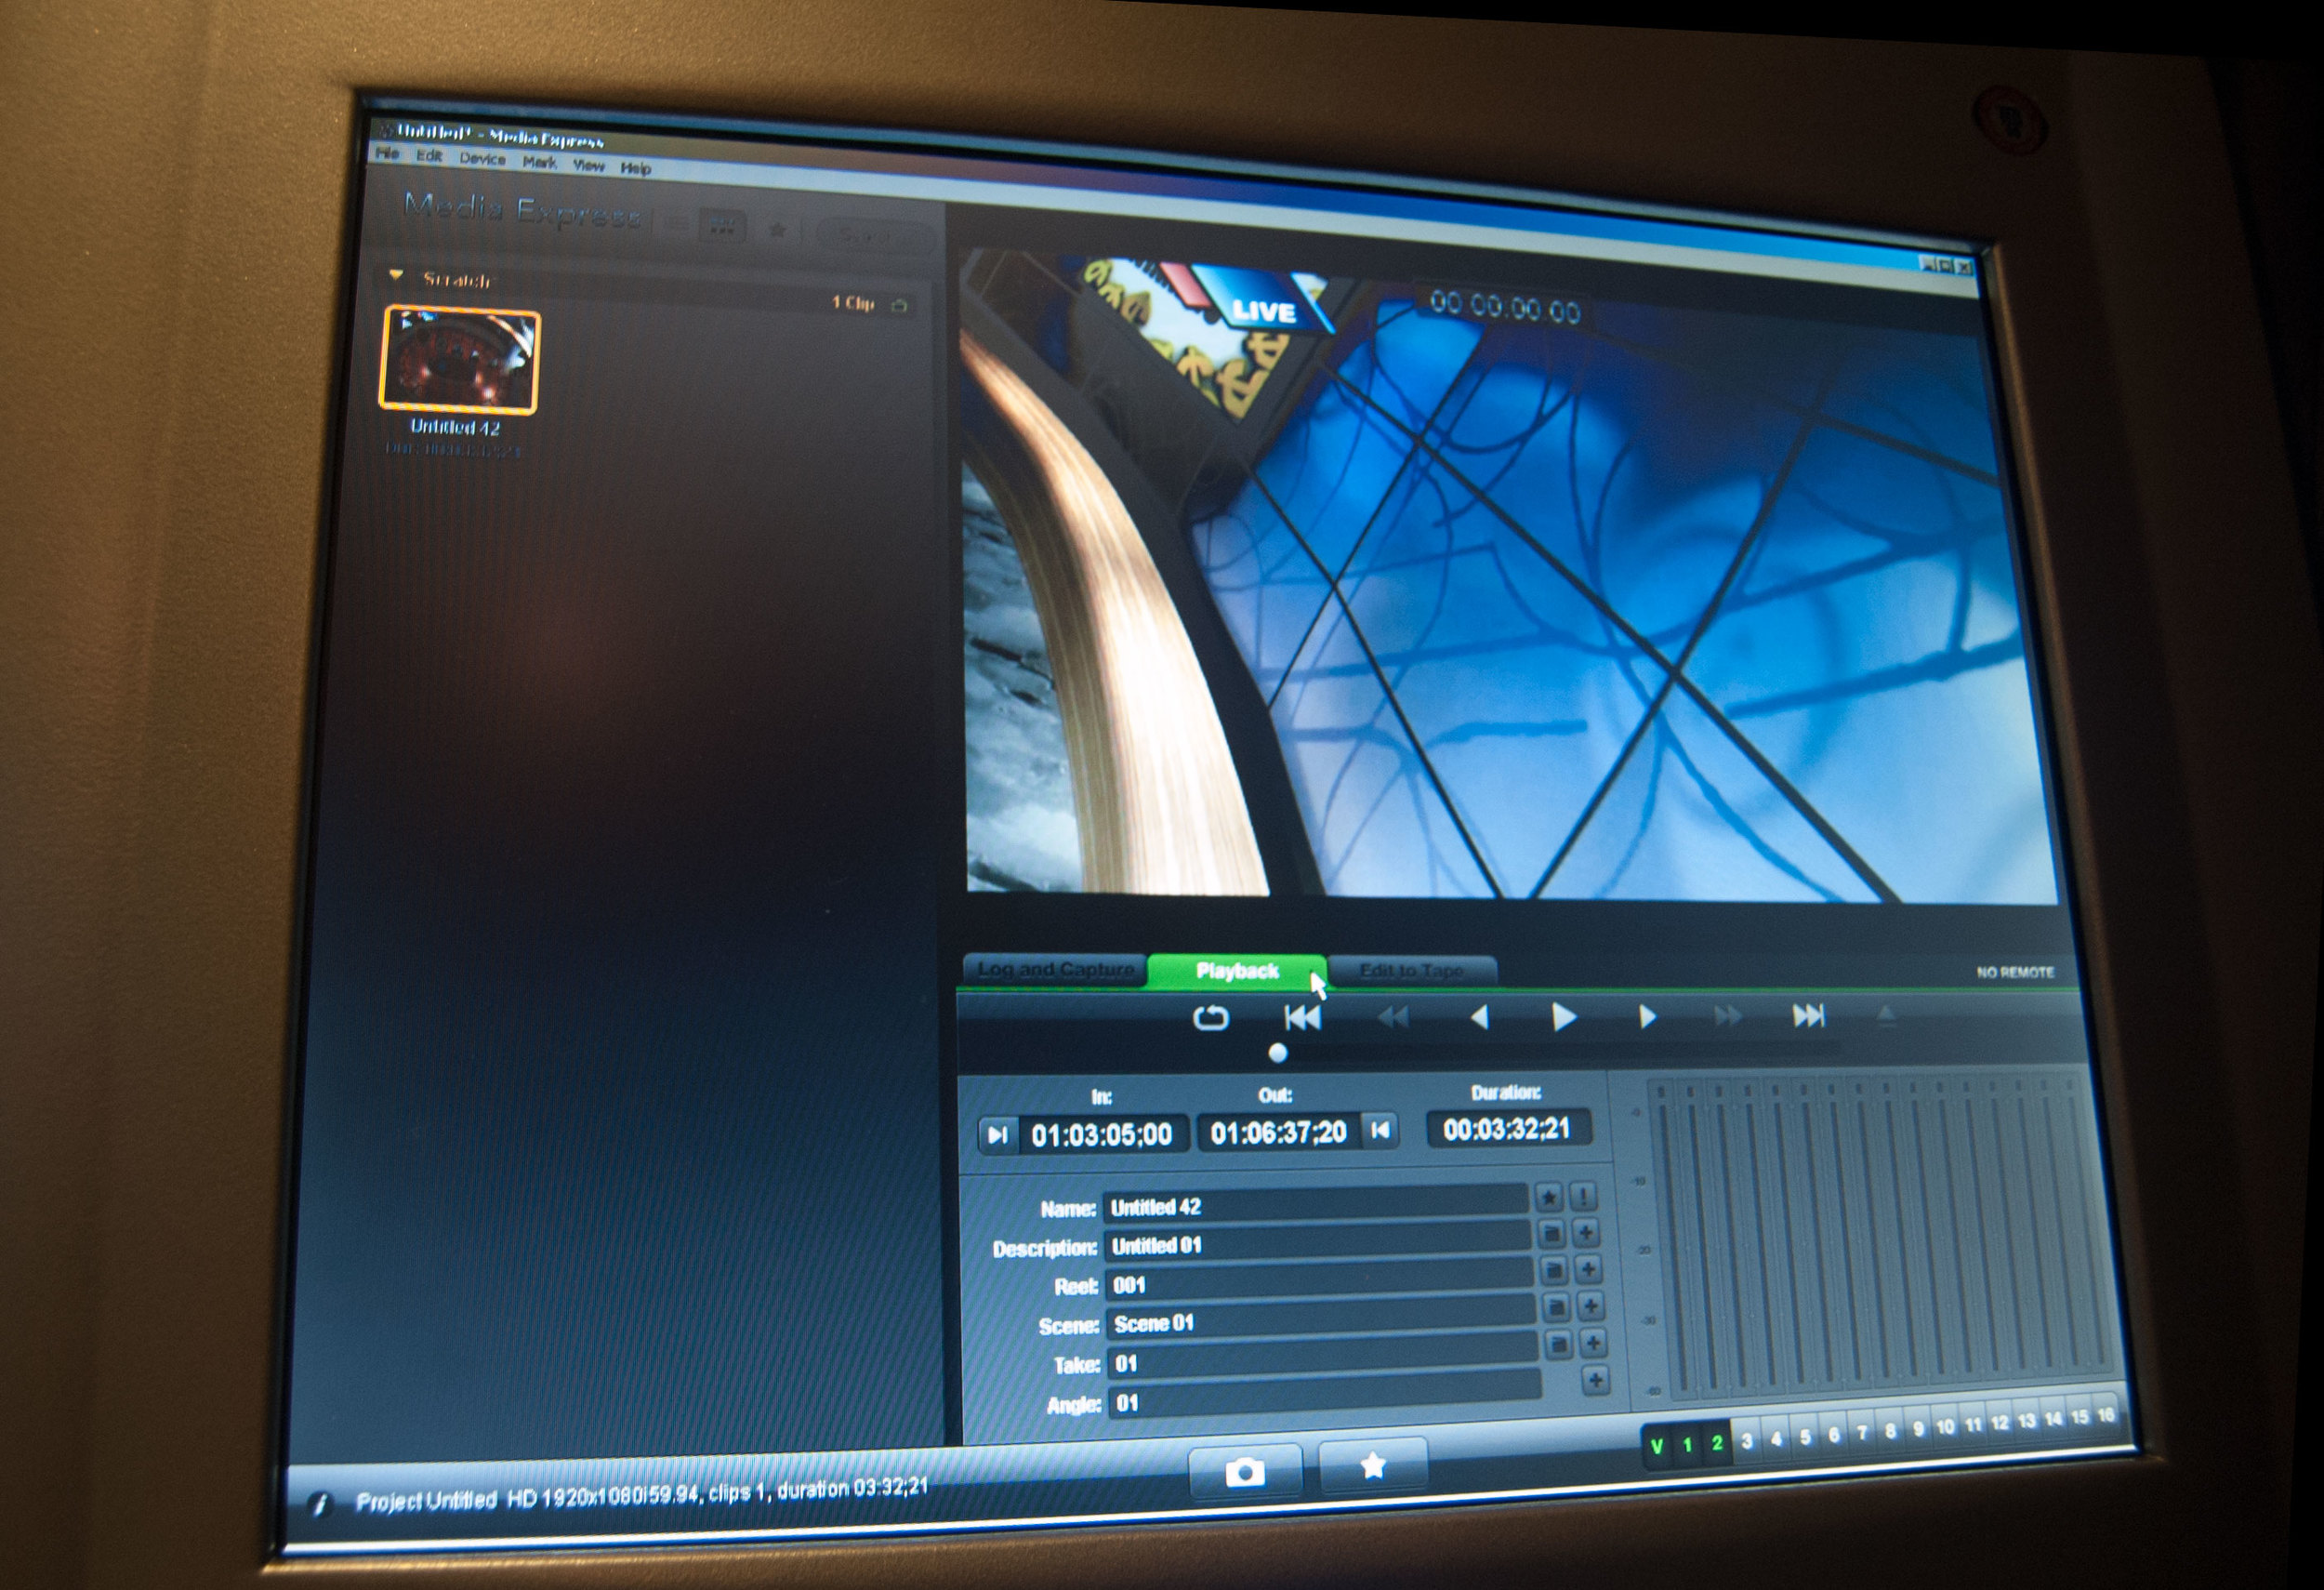Step back one frame
Viewport: 2324px width, 1590px height.
(x=1479, y=1018)
